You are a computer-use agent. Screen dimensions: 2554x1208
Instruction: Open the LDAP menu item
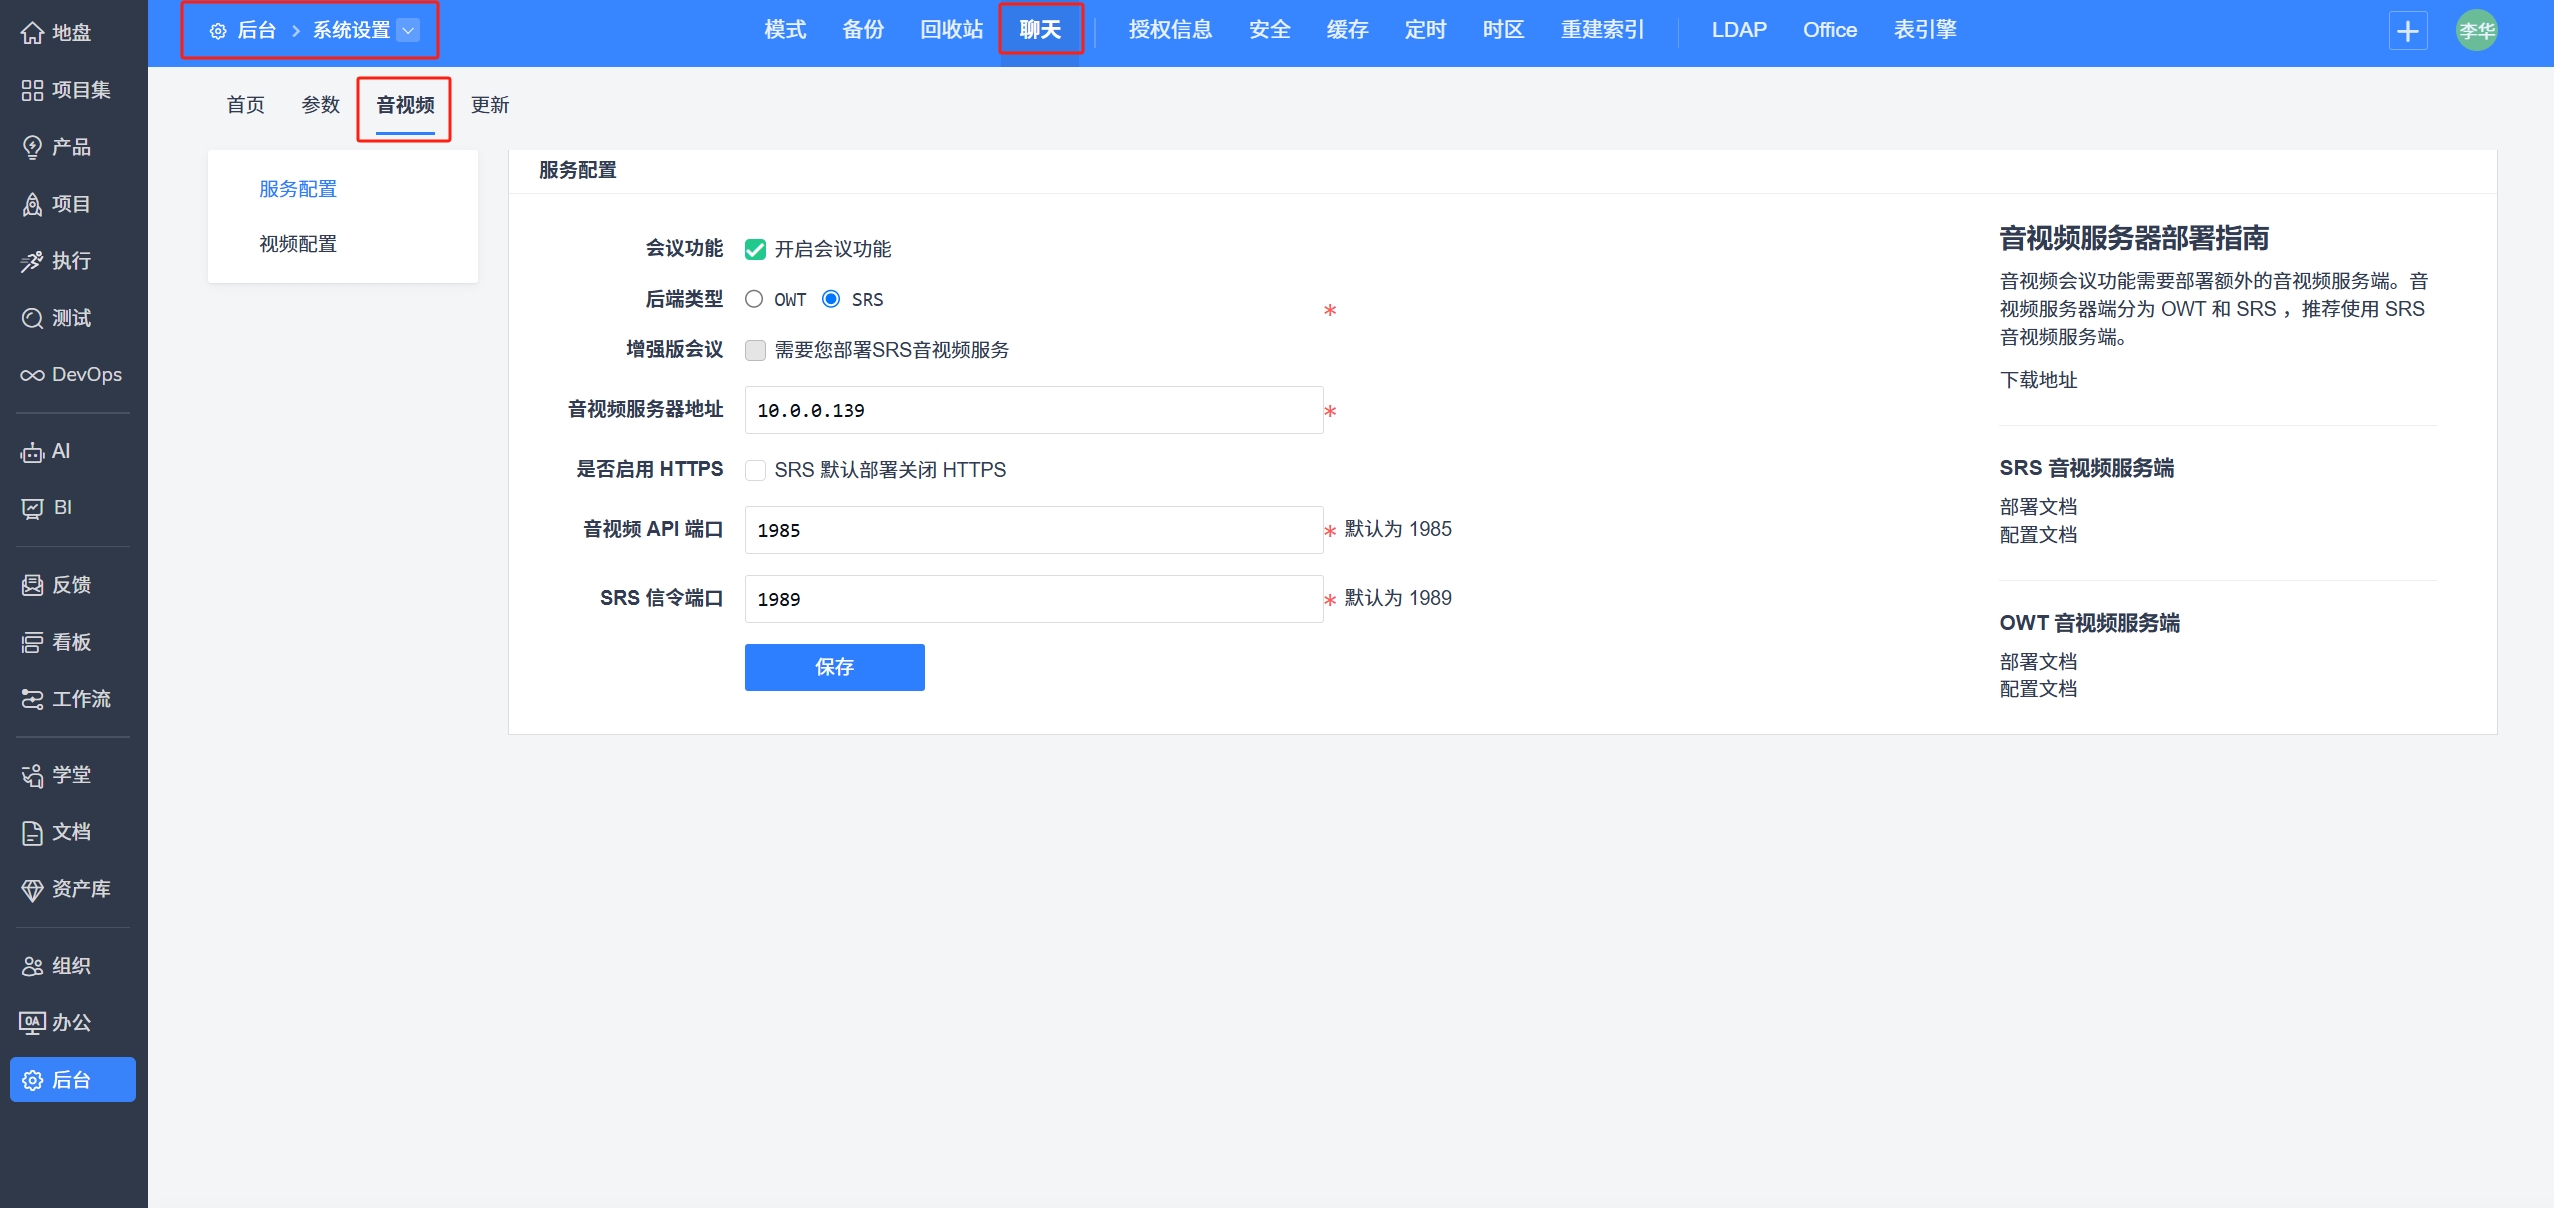click(1738, 30)
